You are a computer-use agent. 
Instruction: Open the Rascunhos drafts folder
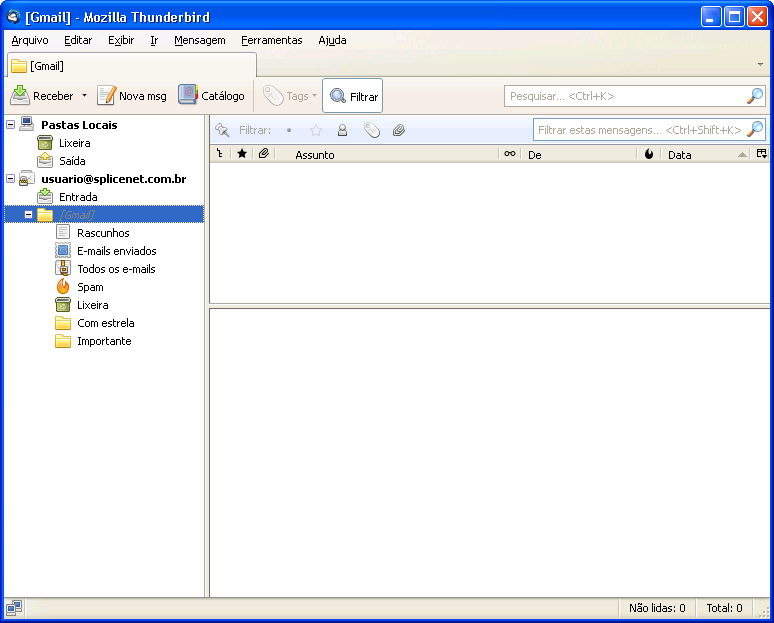point(103,233)
